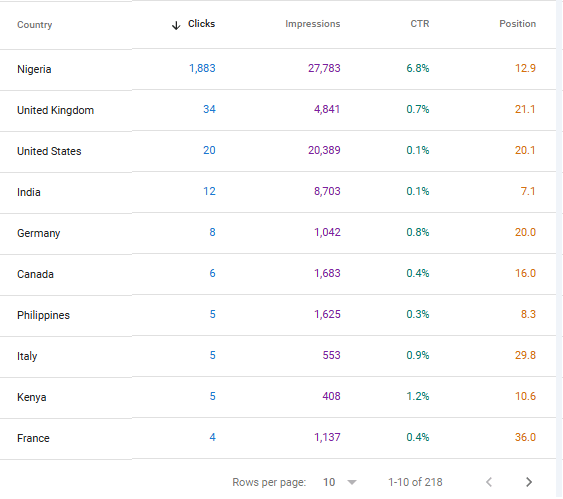Click Canada's 16.0 position value
Screen dimensions: 563x499
[x=525, y=273]
